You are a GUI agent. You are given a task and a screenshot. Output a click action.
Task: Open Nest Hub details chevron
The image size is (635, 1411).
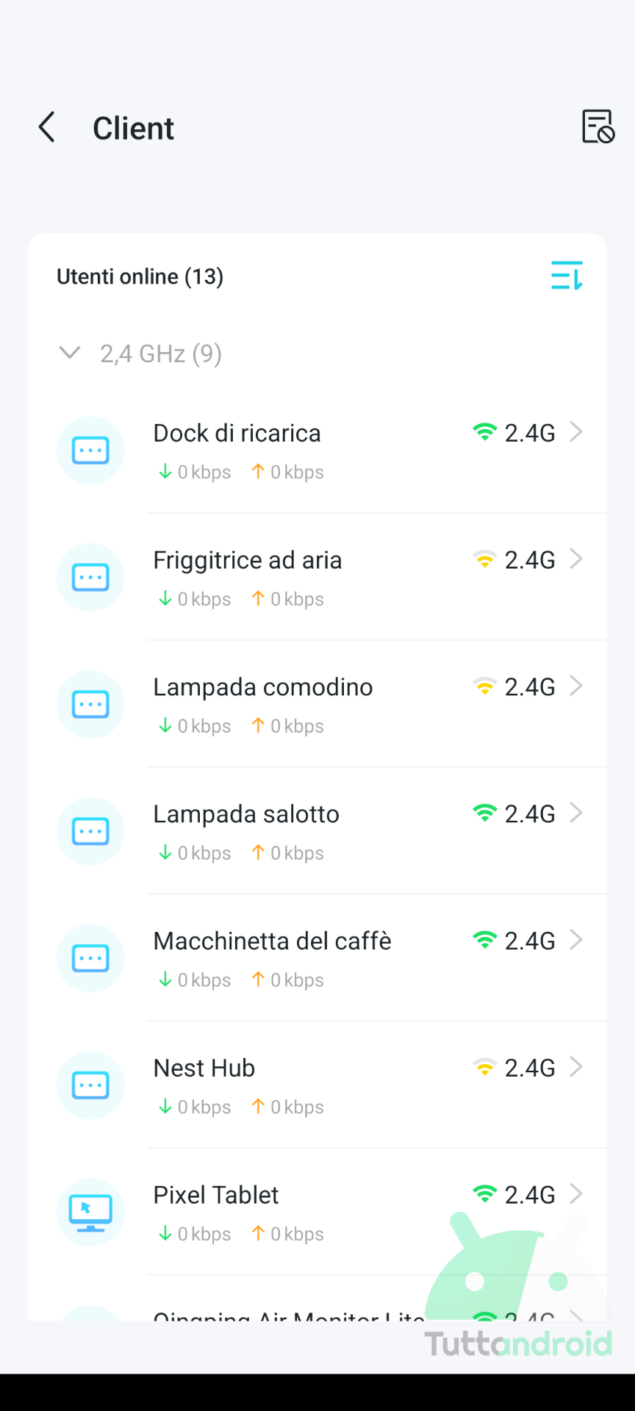(x=576, y=1067)
